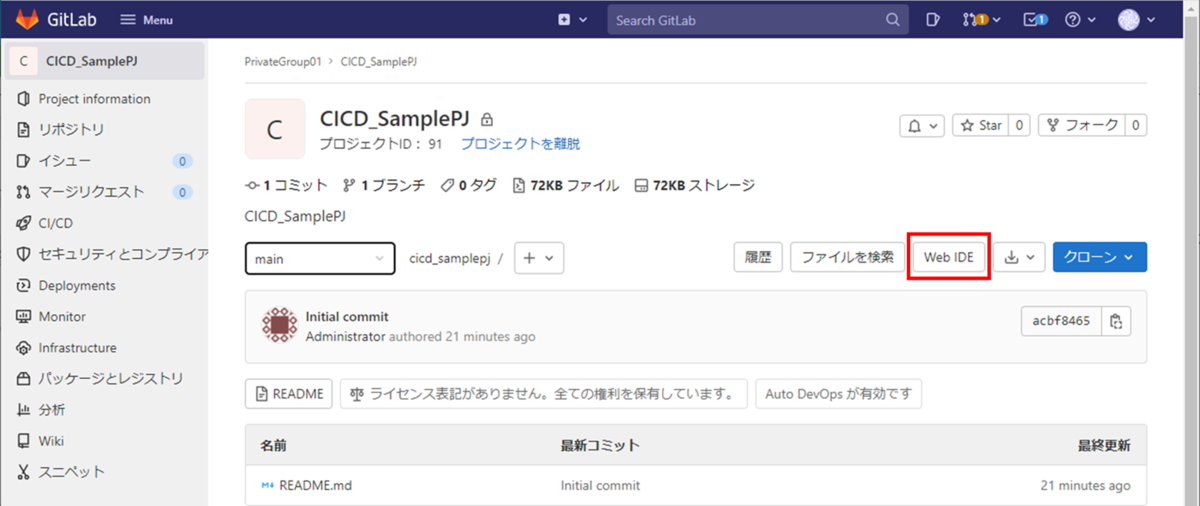
Task: Open CI/CD in sidebar
Action: tap(56, 223)
